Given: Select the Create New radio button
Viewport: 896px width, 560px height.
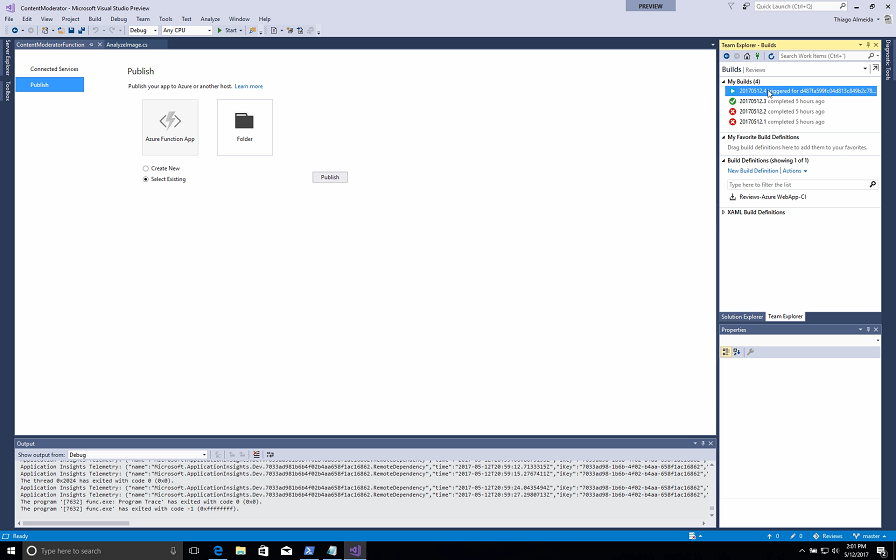Looking at the screenshot, I should [146, 169].
